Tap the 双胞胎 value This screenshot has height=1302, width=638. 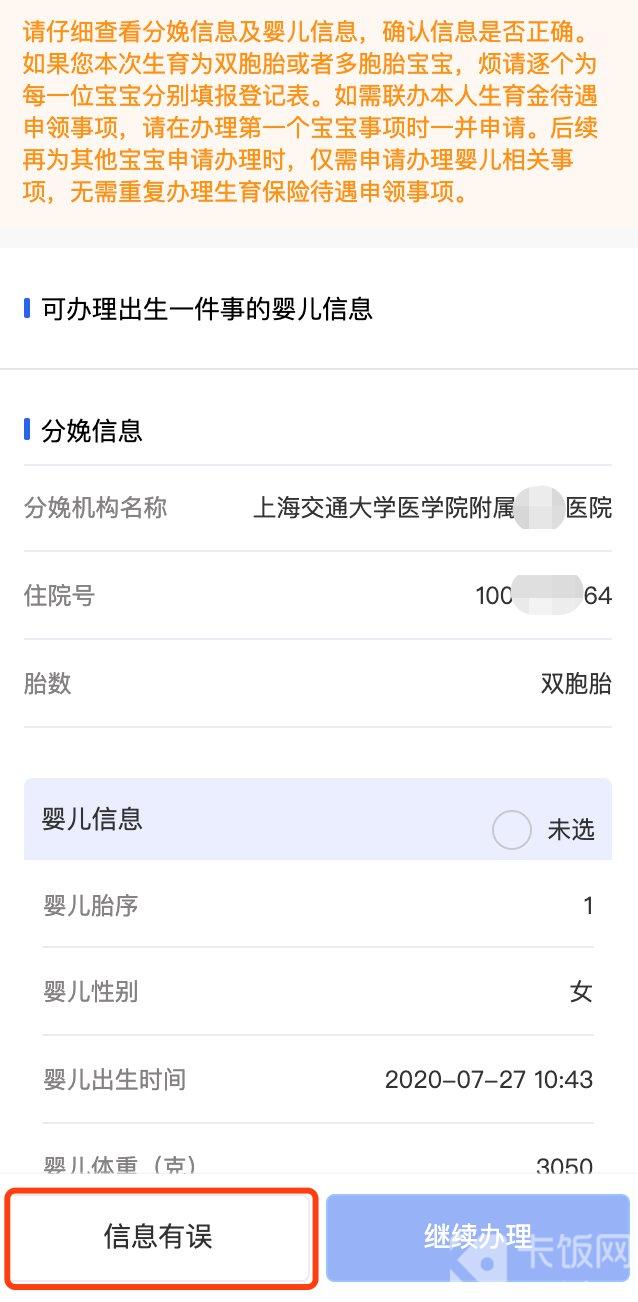point(575,684)
